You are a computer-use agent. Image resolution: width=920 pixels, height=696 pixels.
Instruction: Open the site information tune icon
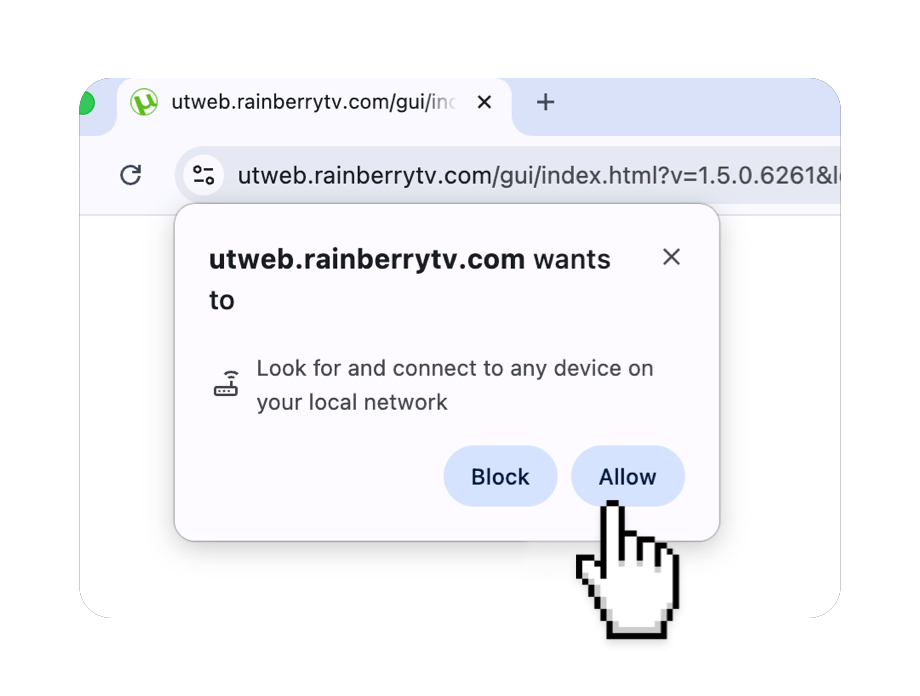coord(204,175)
